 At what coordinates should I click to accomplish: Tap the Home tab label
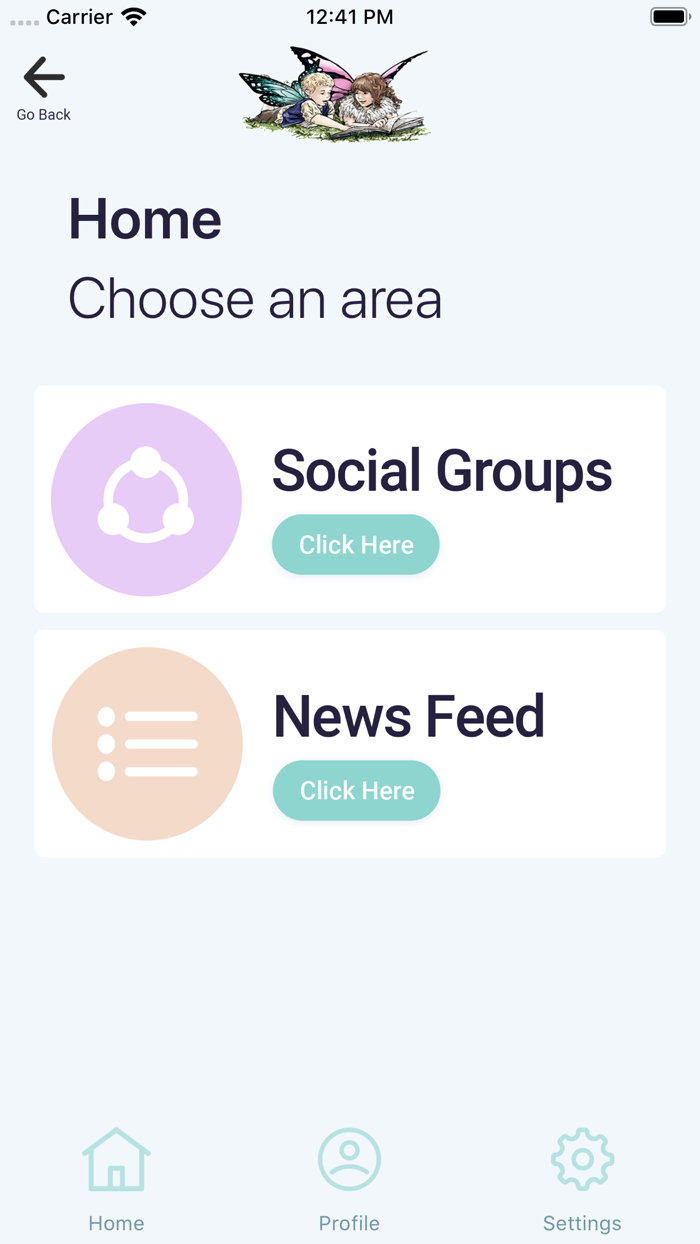tap(116, 1223)
